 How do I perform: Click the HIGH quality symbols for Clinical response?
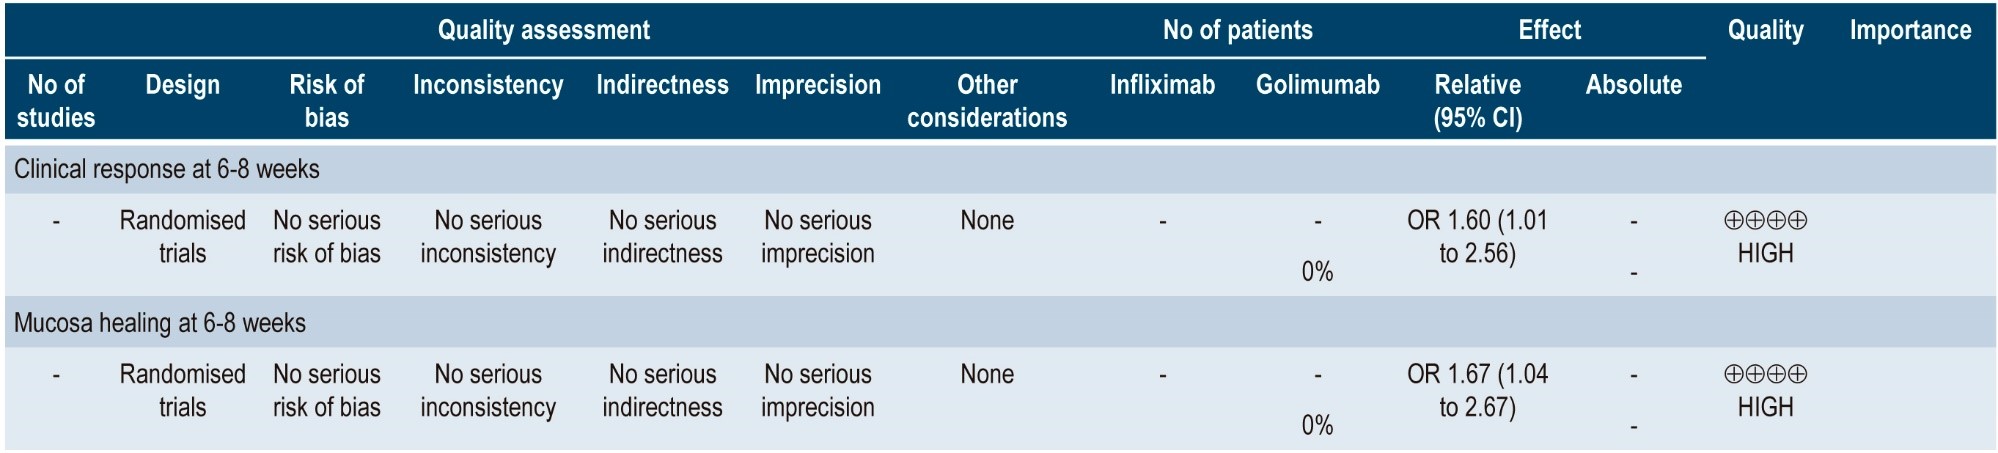tap(1765, 221)
